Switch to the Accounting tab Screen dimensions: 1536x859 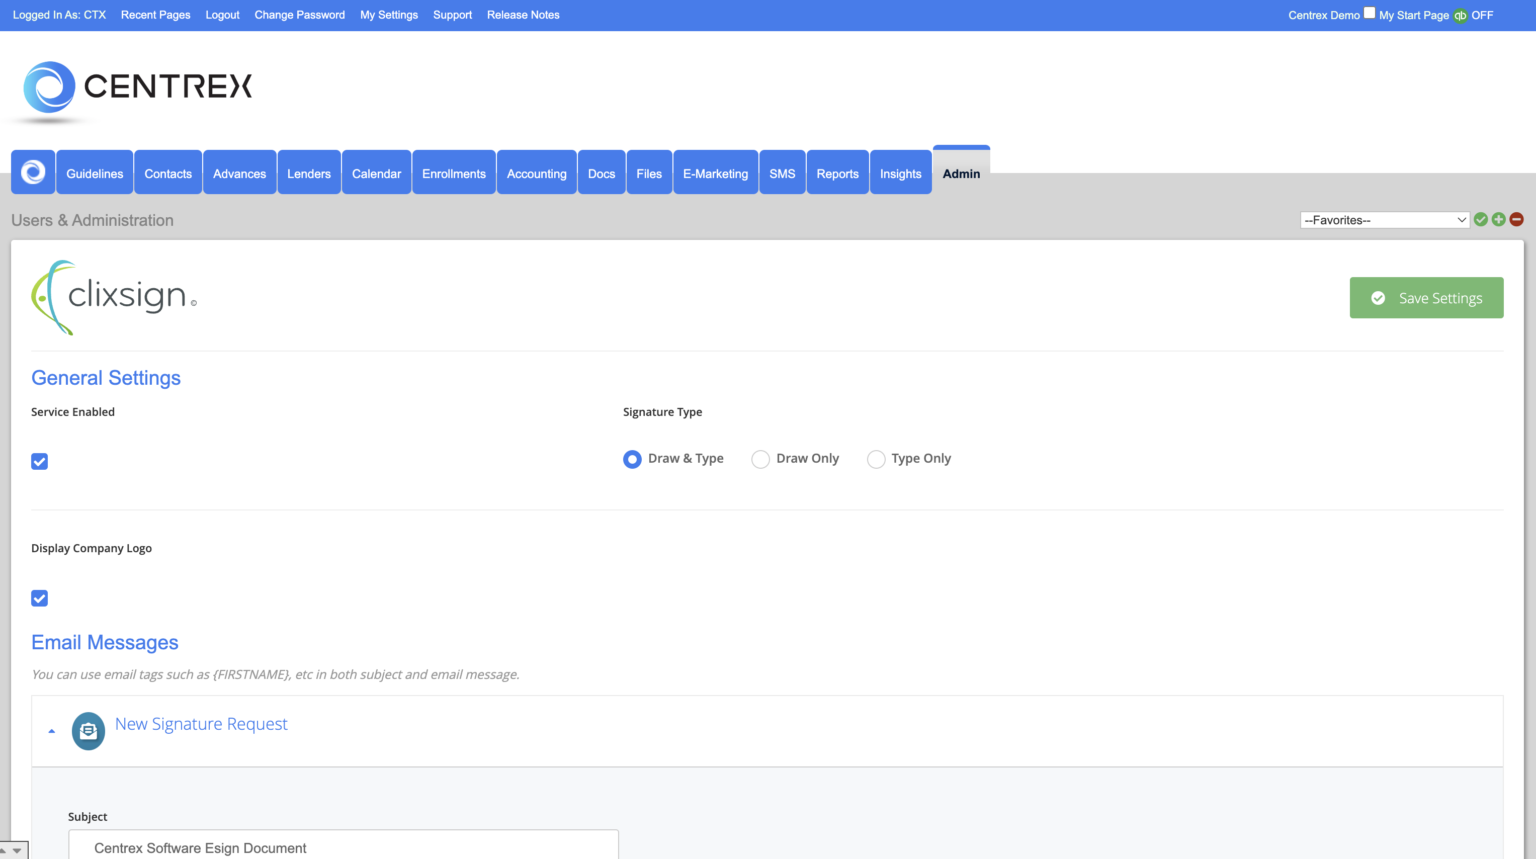click(x=536, y=172)
